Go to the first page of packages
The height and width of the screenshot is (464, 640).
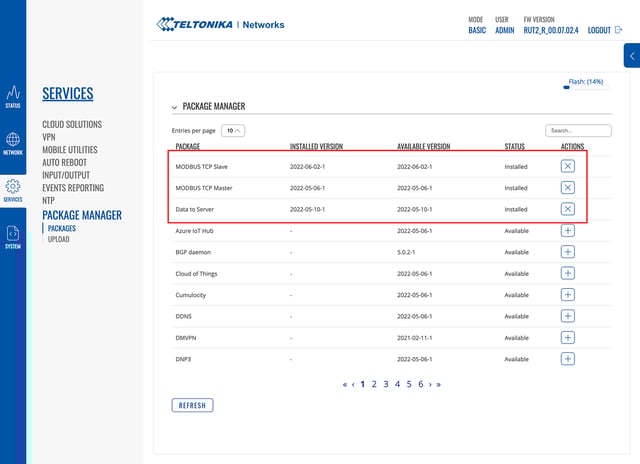(x=345, y=384)
